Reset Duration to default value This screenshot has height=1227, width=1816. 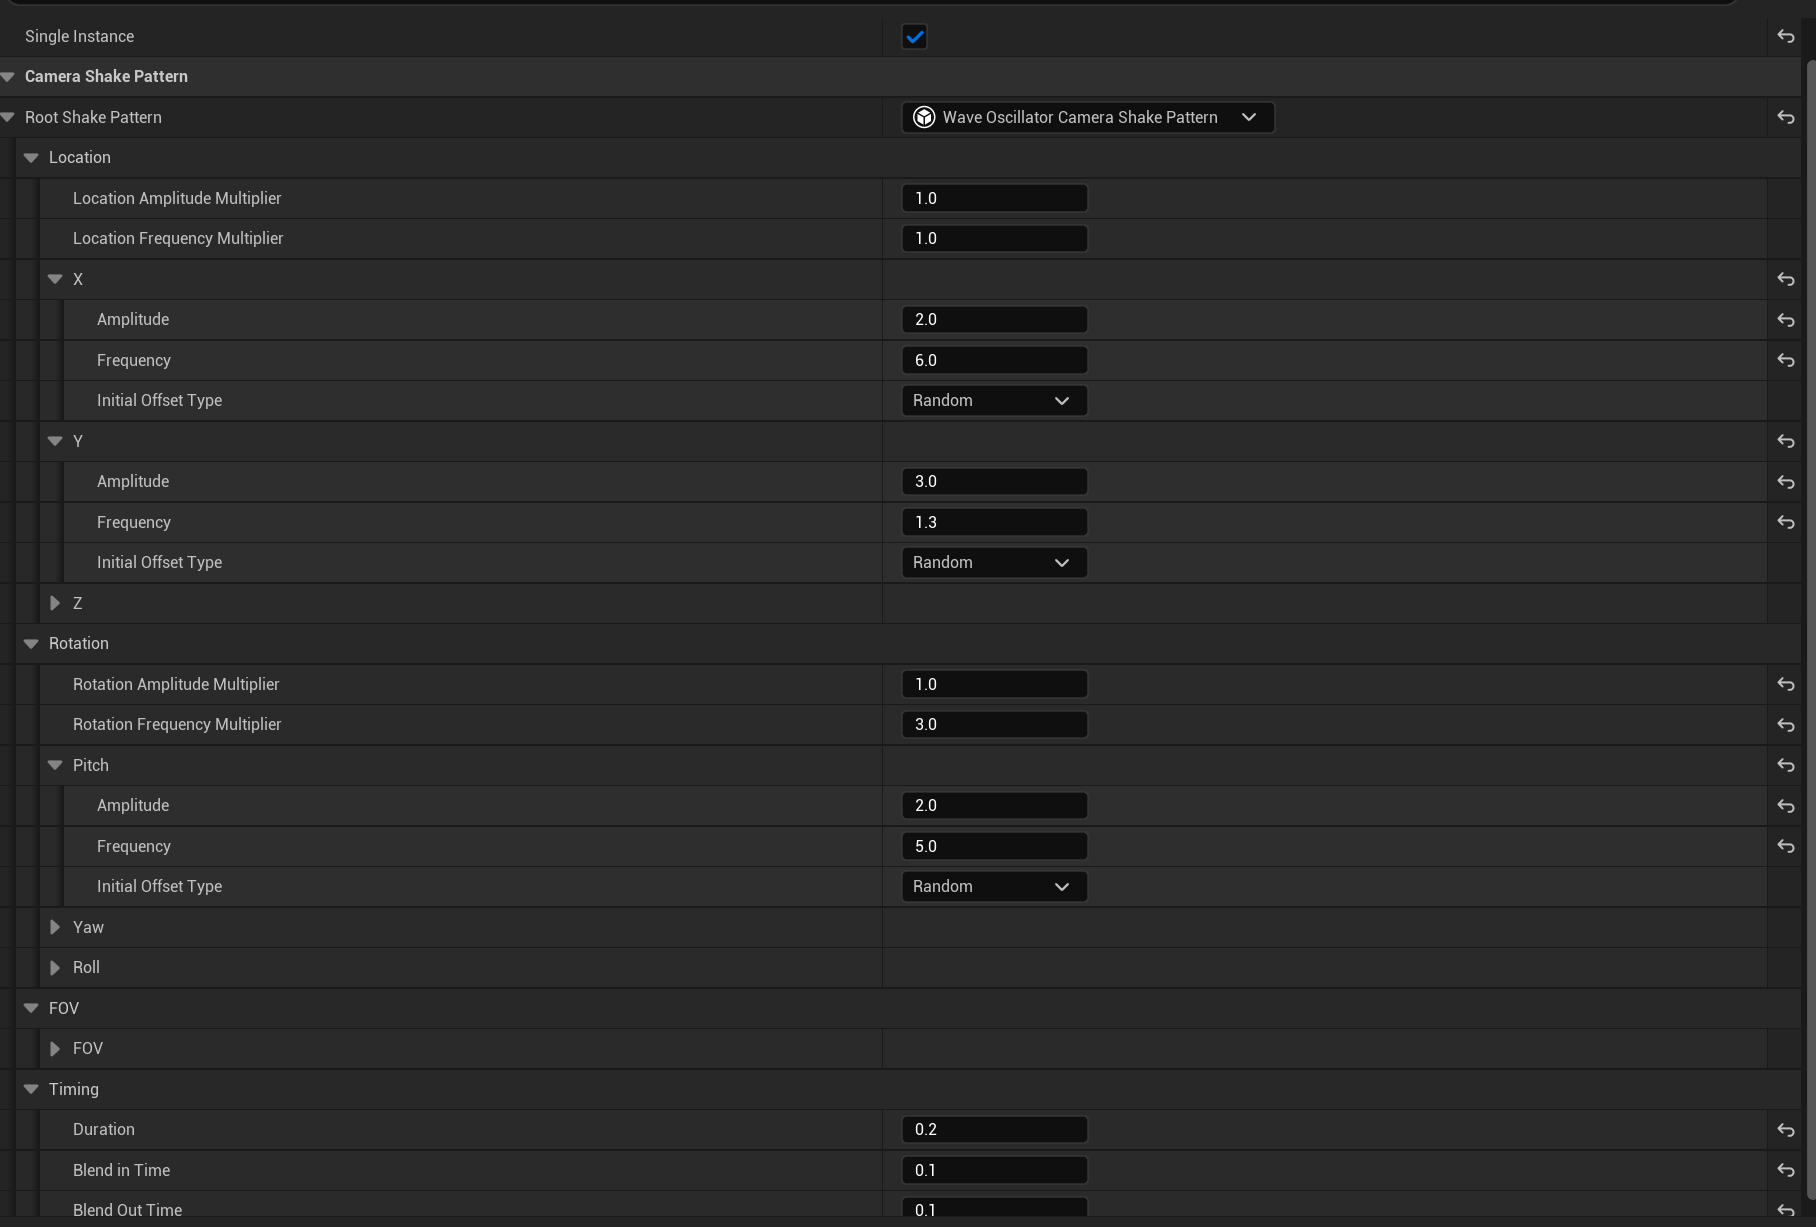pos(1785,1130)
